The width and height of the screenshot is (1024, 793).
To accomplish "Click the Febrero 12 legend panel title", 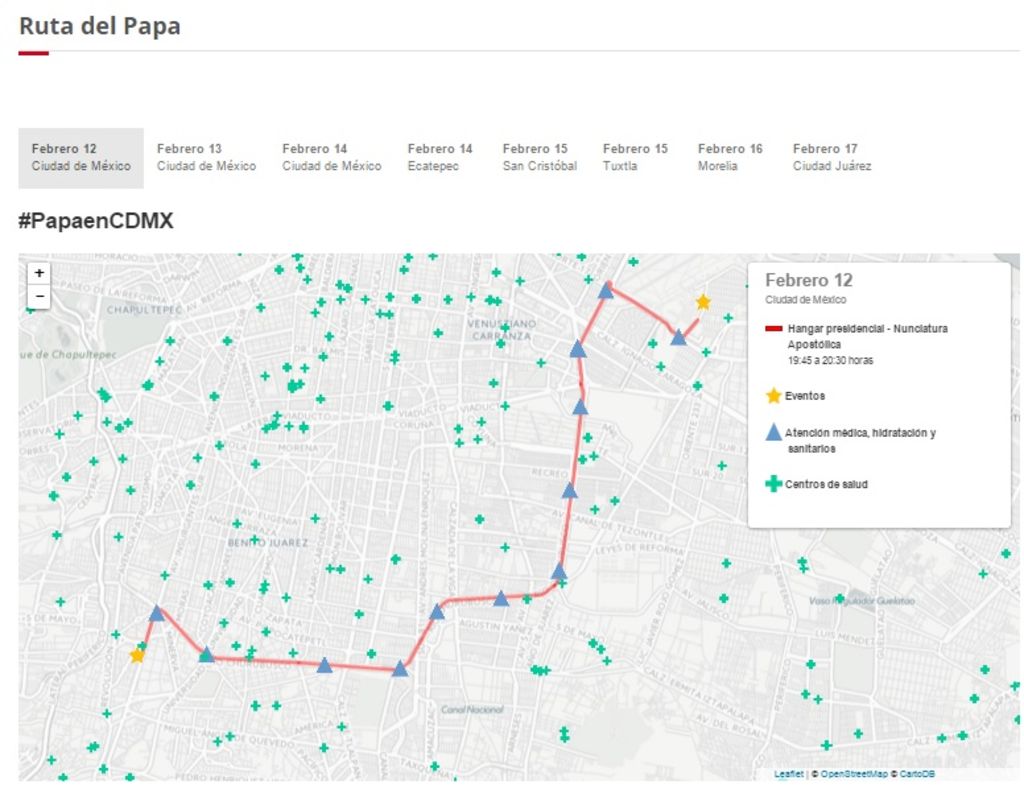I will (x=808, y=281).
